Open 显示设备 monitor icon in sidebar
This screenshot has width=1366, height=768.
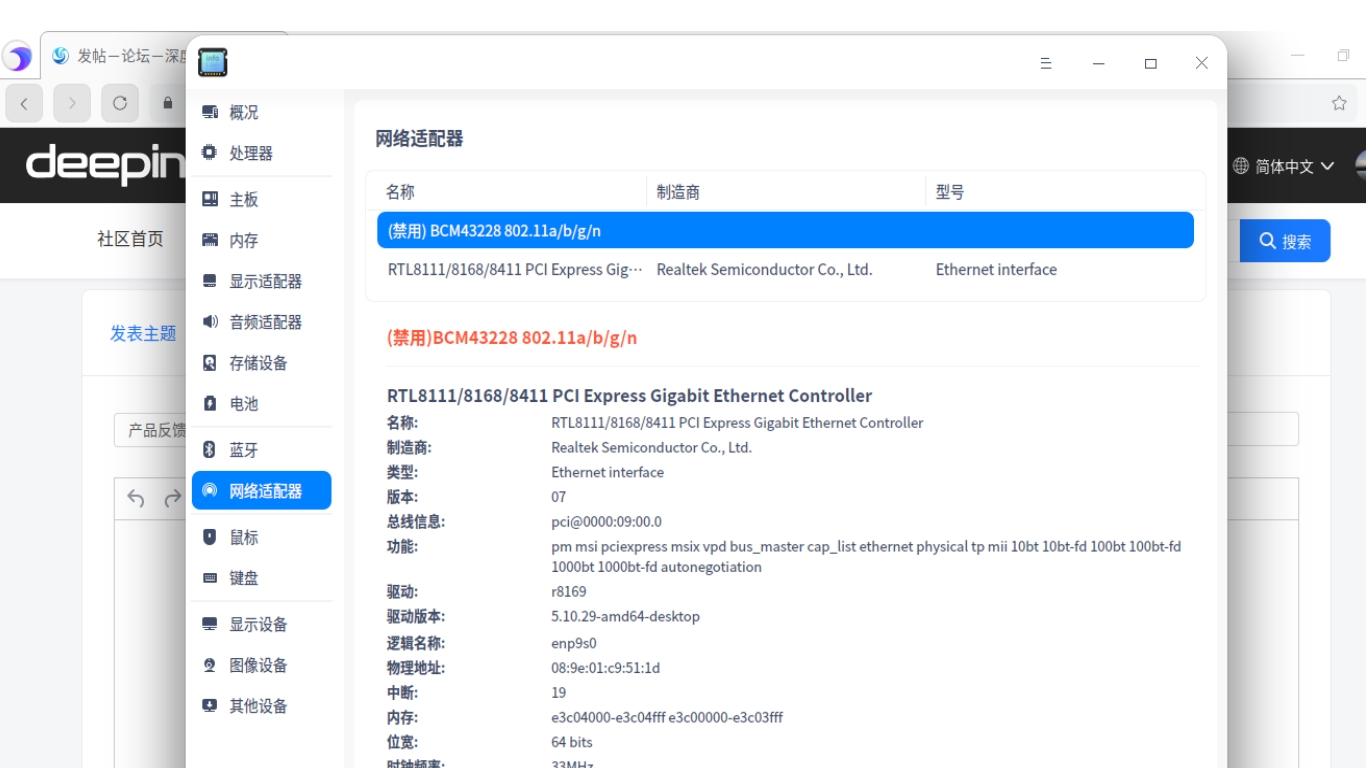coord(209,624)
